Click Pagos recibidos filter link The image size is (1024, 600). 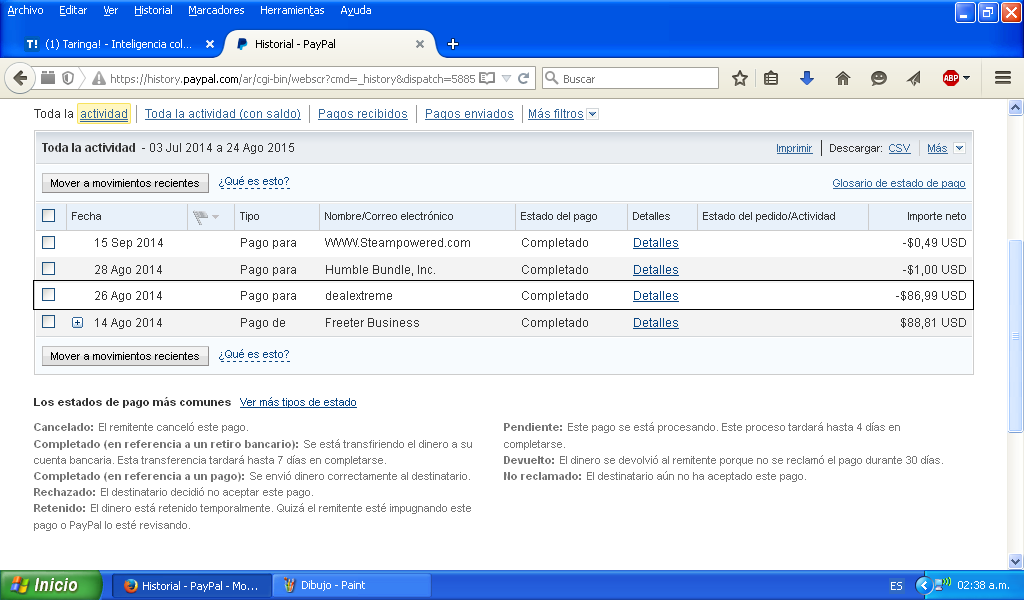click(x=362, y=114)
